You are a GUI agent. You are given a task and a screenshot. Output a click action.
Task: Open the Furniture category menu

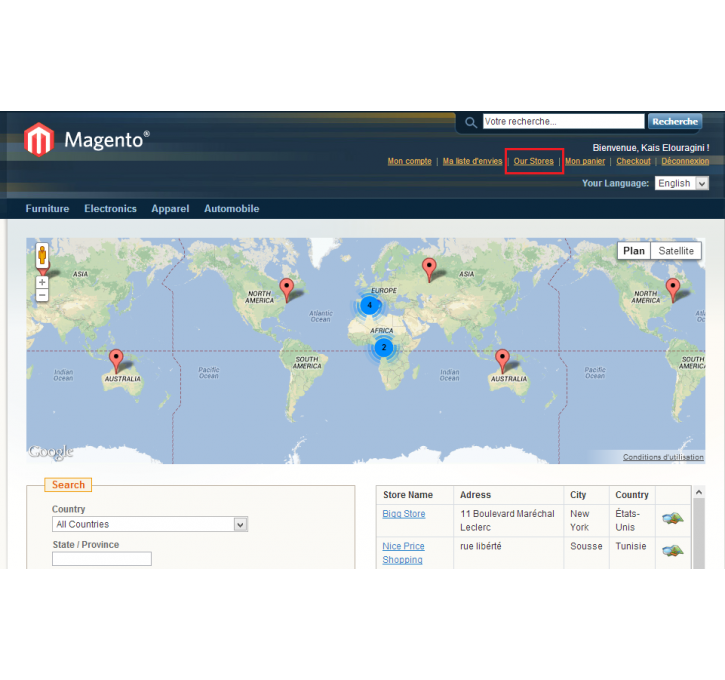click(47, 208)
